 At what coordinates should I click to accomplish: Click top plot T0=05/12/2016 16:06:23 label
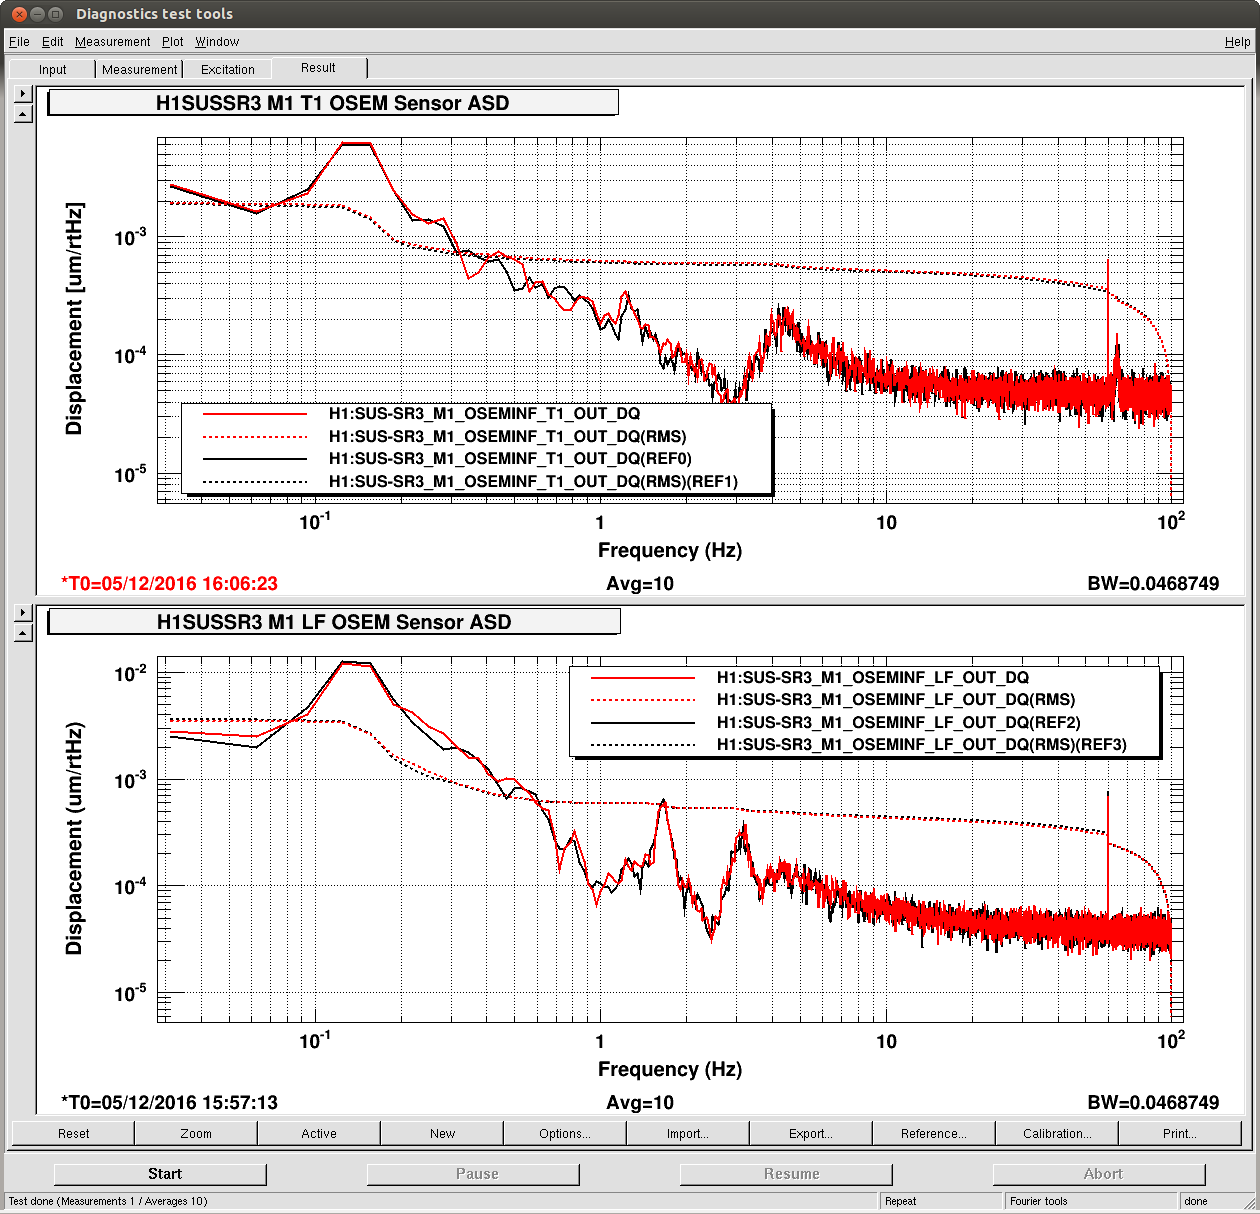point(170,583)
